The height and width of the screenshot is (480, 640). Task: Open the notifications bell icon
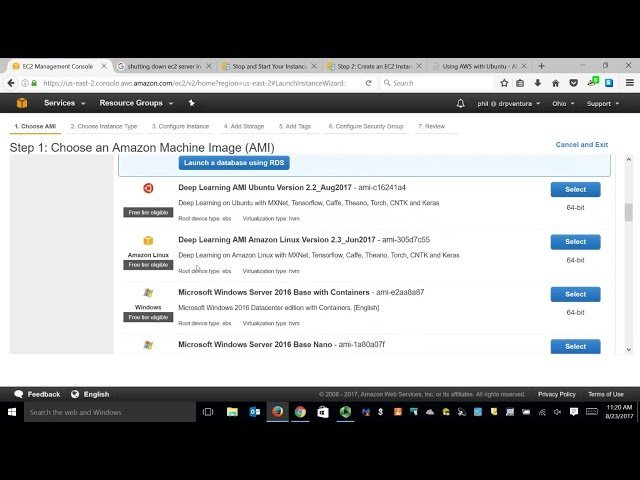pos(460,103)
